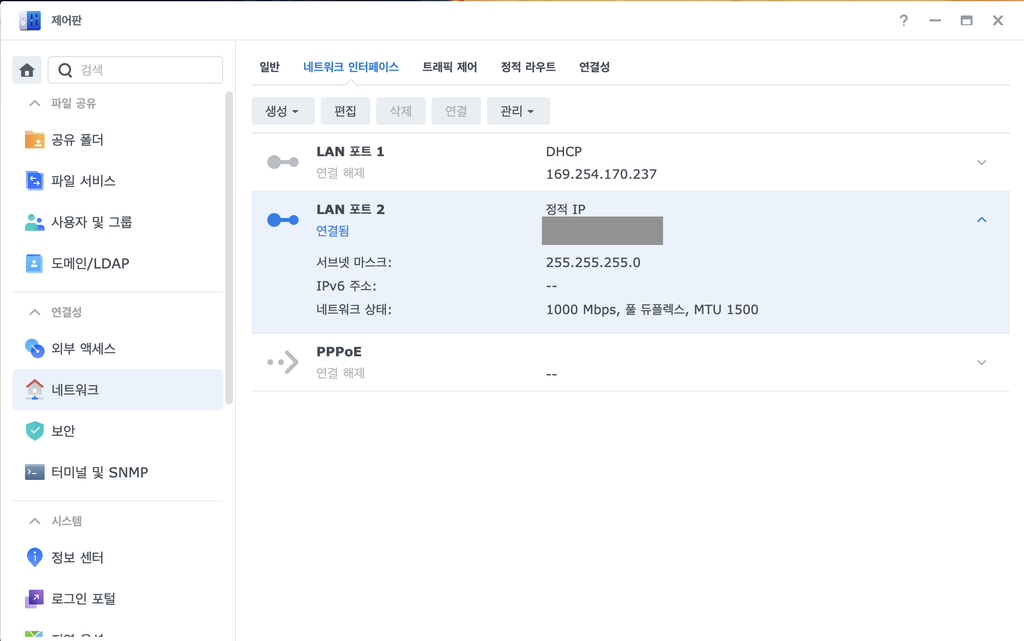Click the 1000 Mbps network status value
The width and height of the screenshot is (1024, 641).
click(x=652, y=309)
